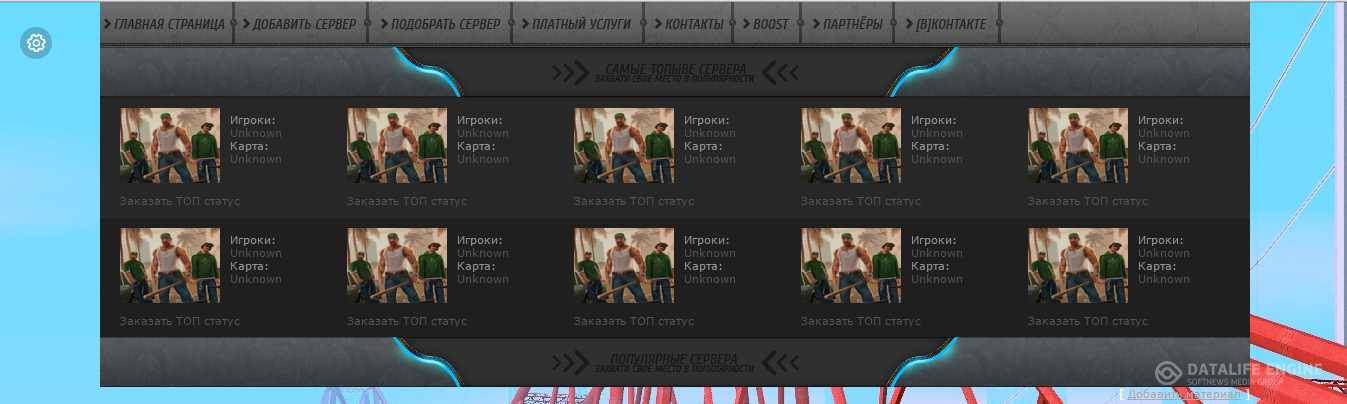This screenshot has width=1347, height=404.
Task: Open Платный услуги menu item
Action: pos(578,24)
